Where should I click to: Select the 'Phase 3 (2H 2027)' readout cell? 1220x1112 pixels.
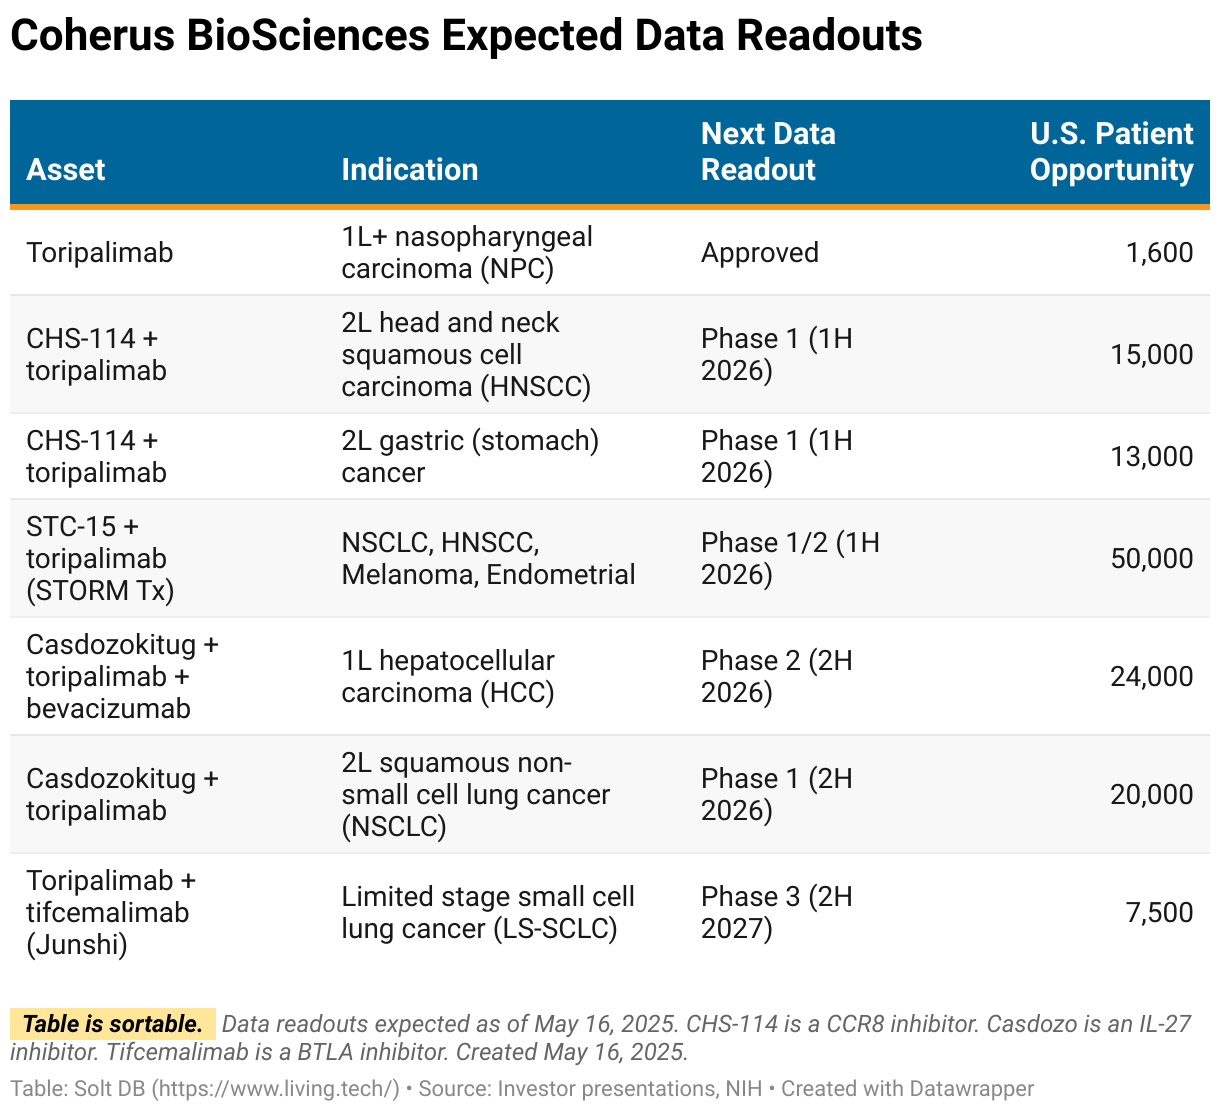(776, 913)
